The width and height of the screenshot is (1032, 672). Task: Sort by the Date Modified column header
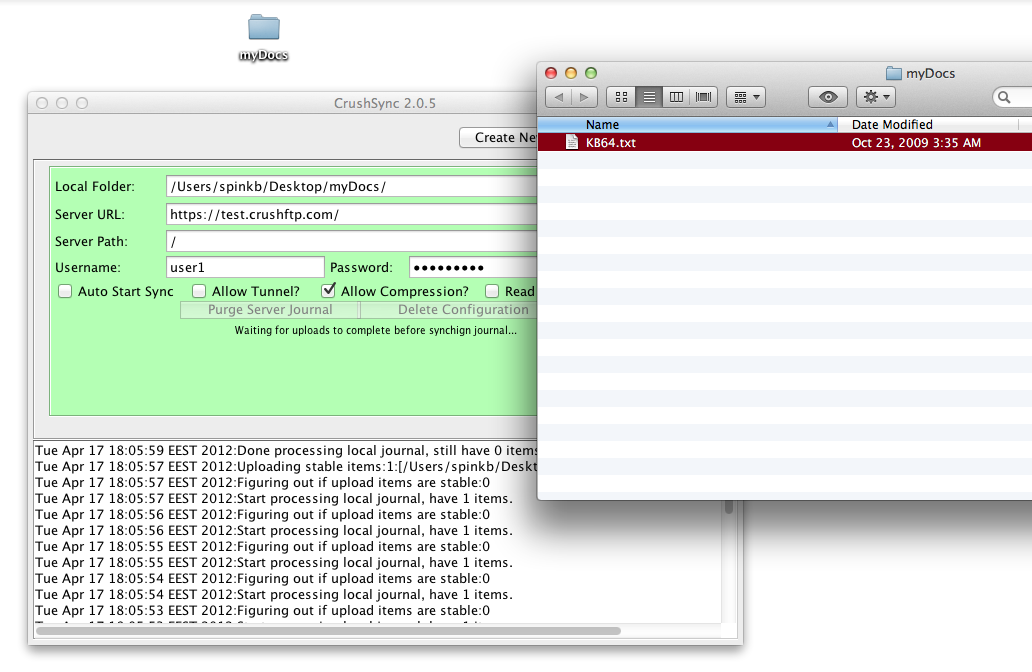[928, 124]
